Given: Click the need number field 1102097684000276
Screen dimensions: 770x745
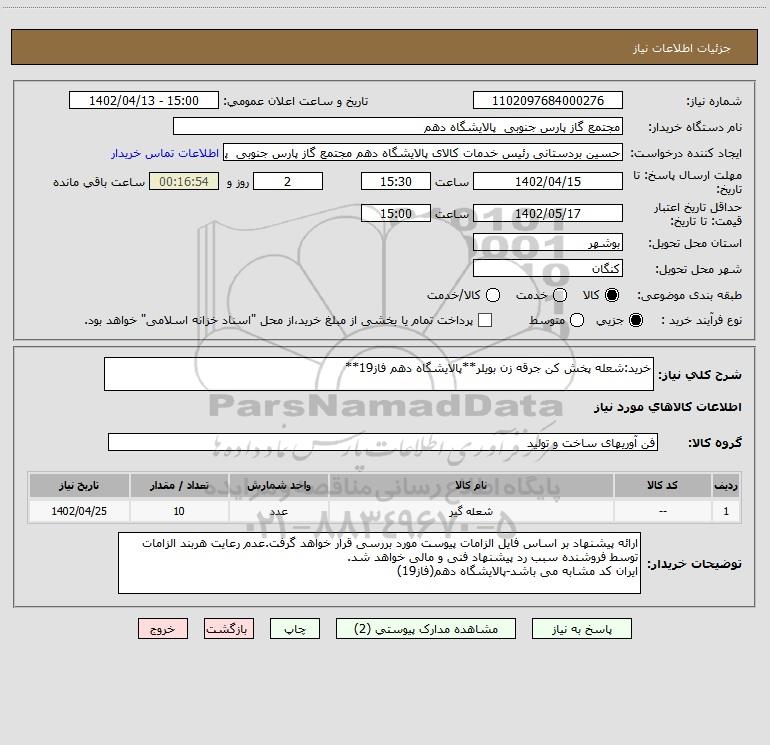Looking at the screenshot, I should coord(548,101).
